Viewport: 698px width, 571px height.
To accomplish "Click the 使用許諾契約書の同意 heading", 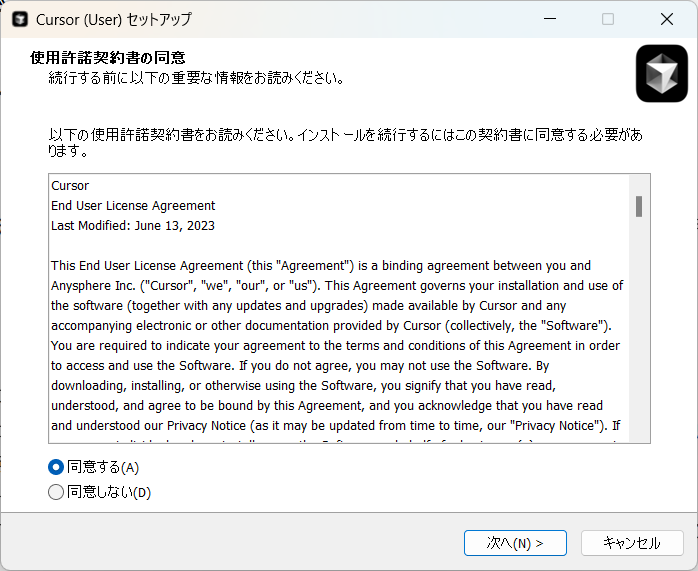I will click(108, 57).
